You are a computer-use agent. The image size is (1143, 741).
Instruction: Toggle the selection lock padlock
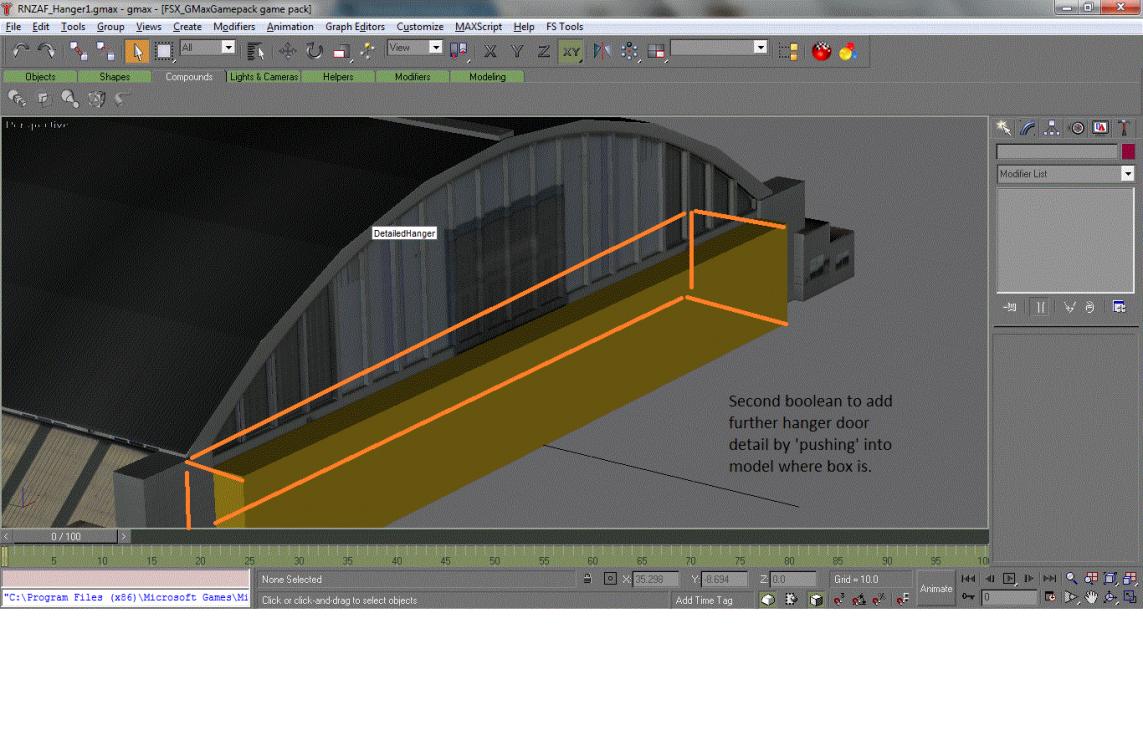[x=587, y=579]
